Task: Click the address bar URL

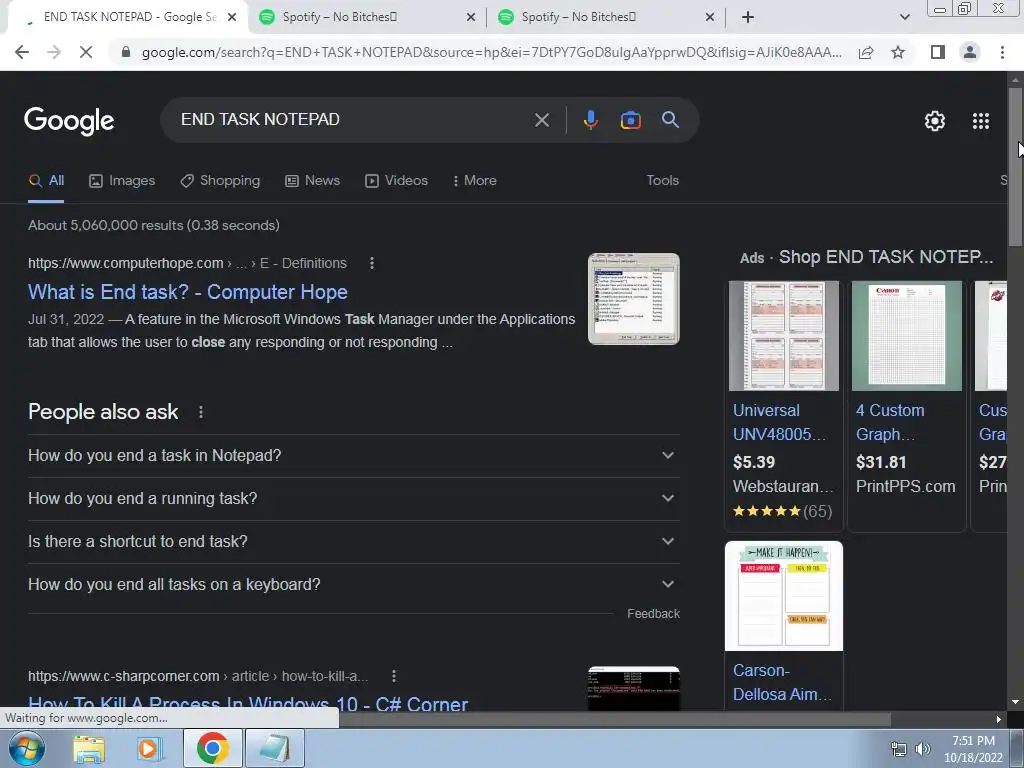Action: pyautogui.click(x=492, y=52)
